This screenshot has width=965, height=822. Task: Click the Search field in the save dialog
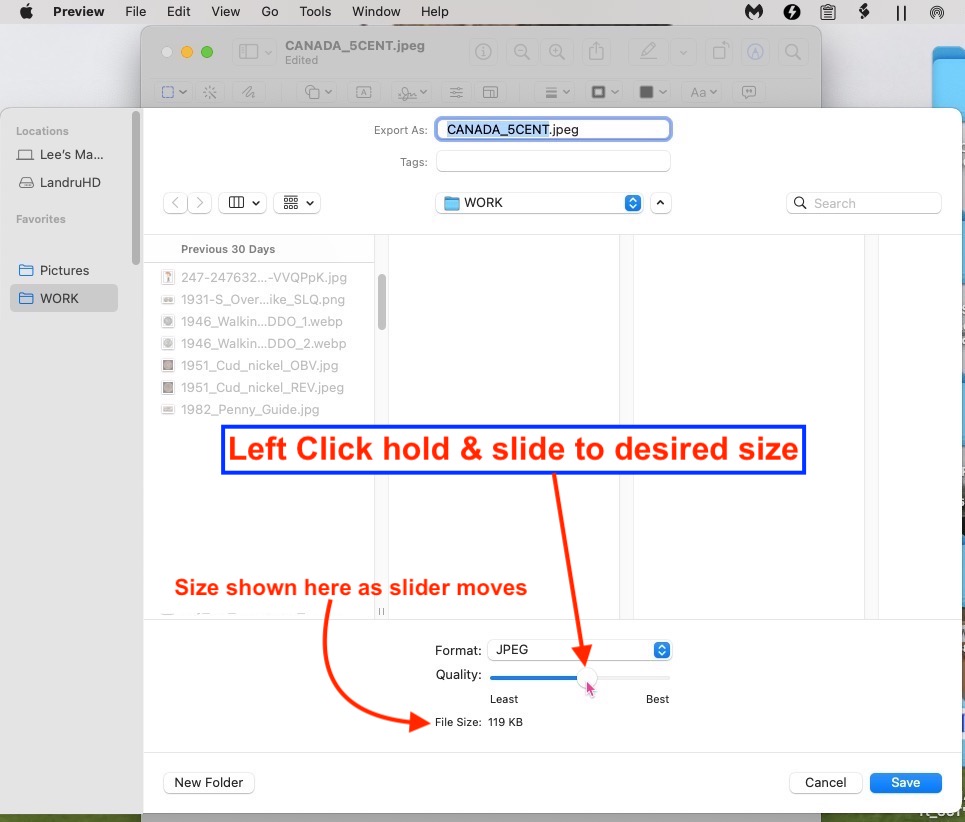(863, 203)
